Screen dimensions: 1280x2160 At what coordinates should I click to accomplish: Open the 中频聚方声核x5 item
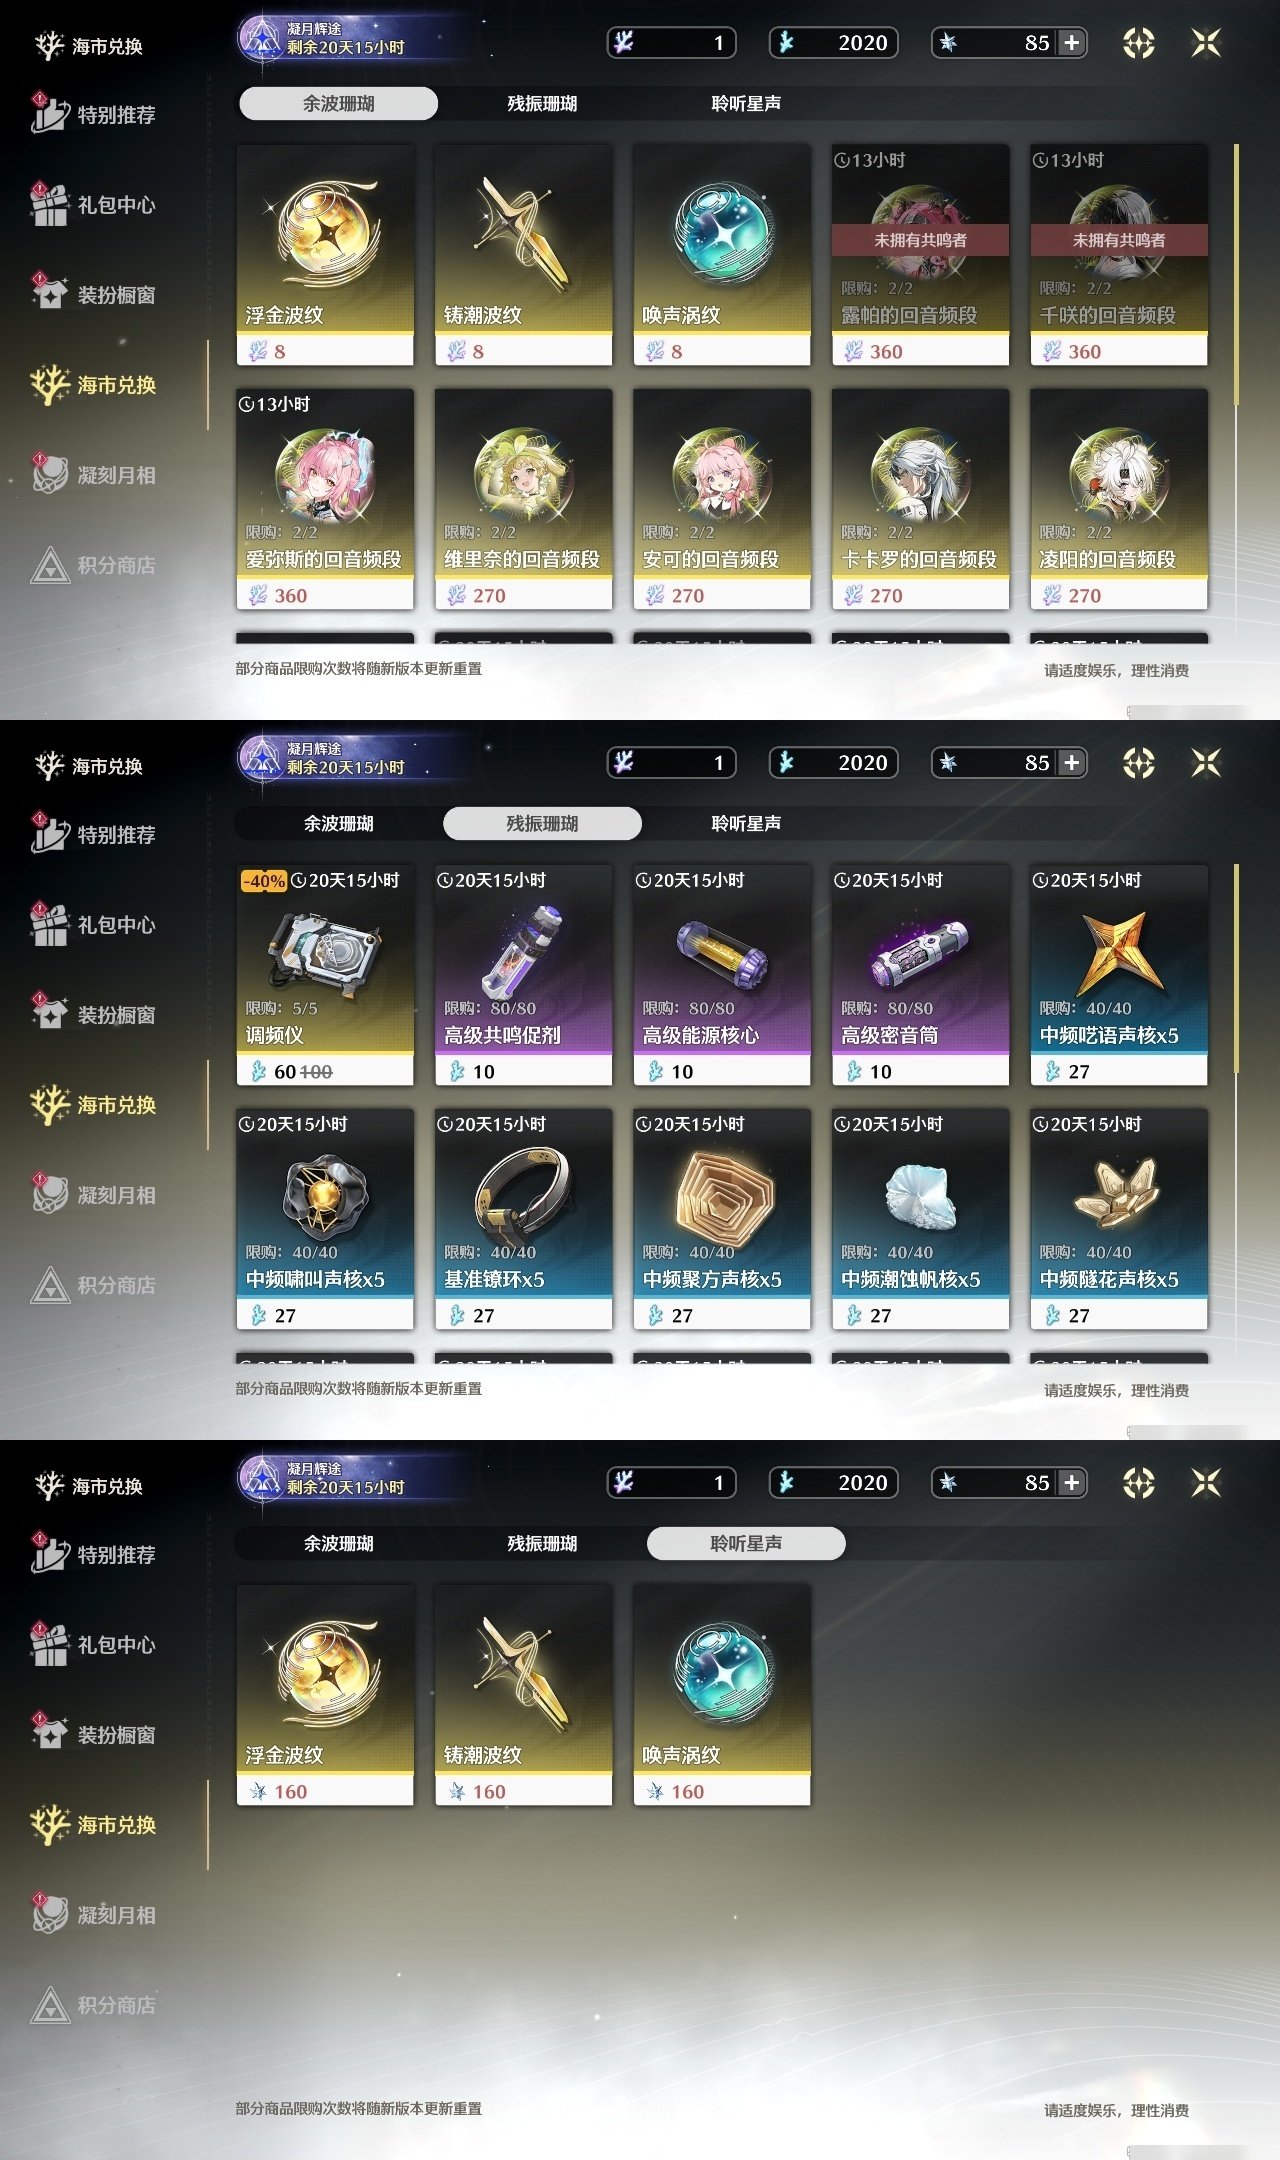[722, 1219]
